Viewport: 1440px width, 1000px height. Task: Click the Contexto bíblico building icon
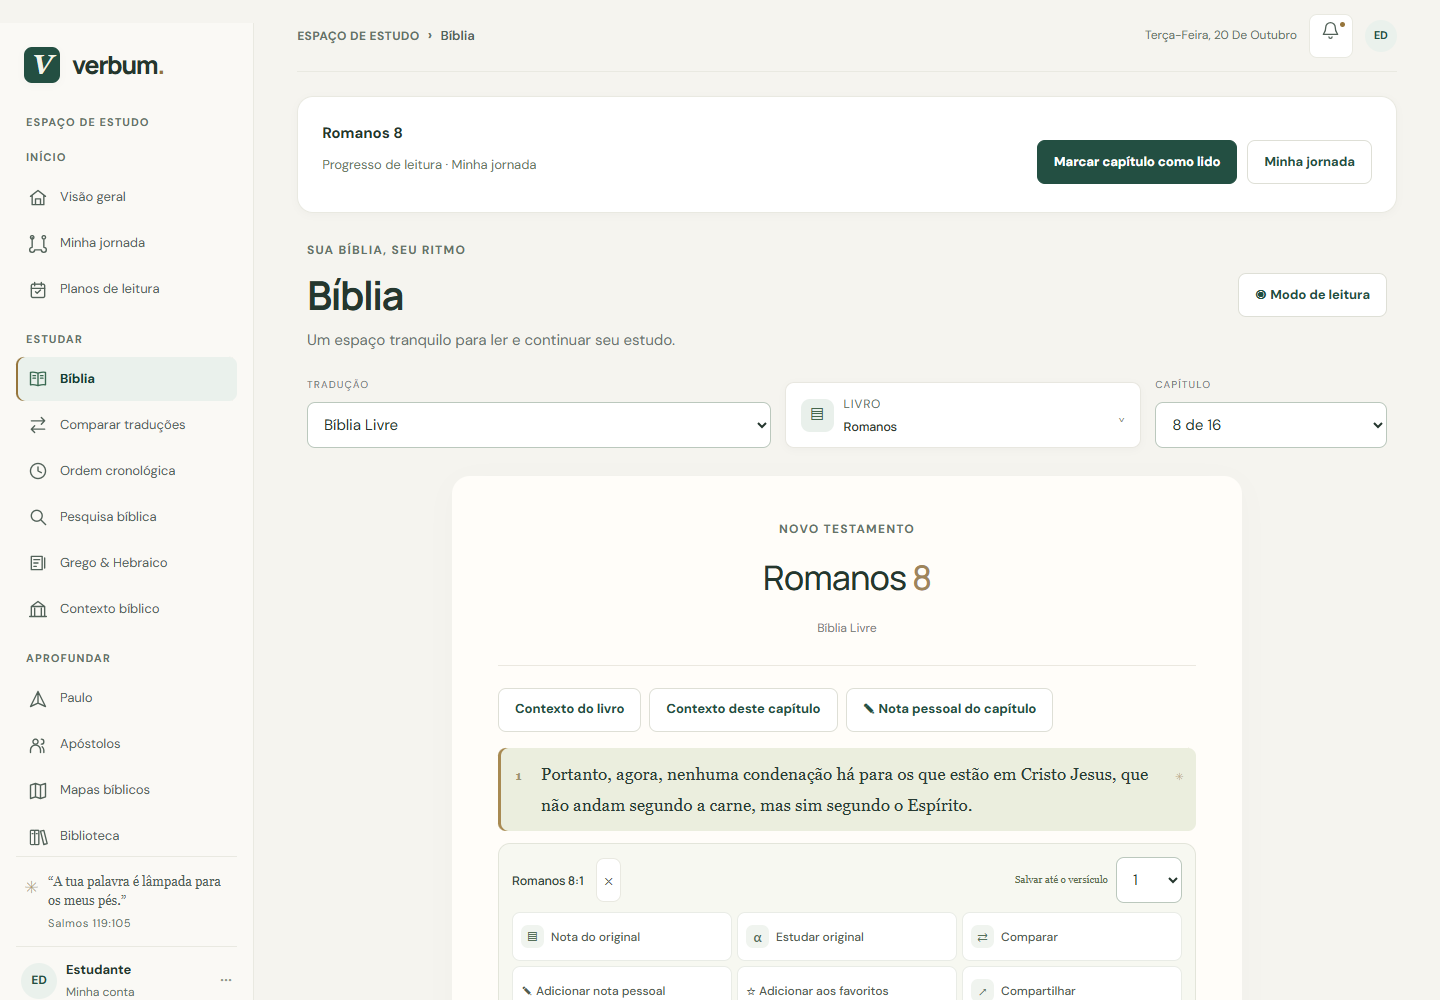(38, 609)
